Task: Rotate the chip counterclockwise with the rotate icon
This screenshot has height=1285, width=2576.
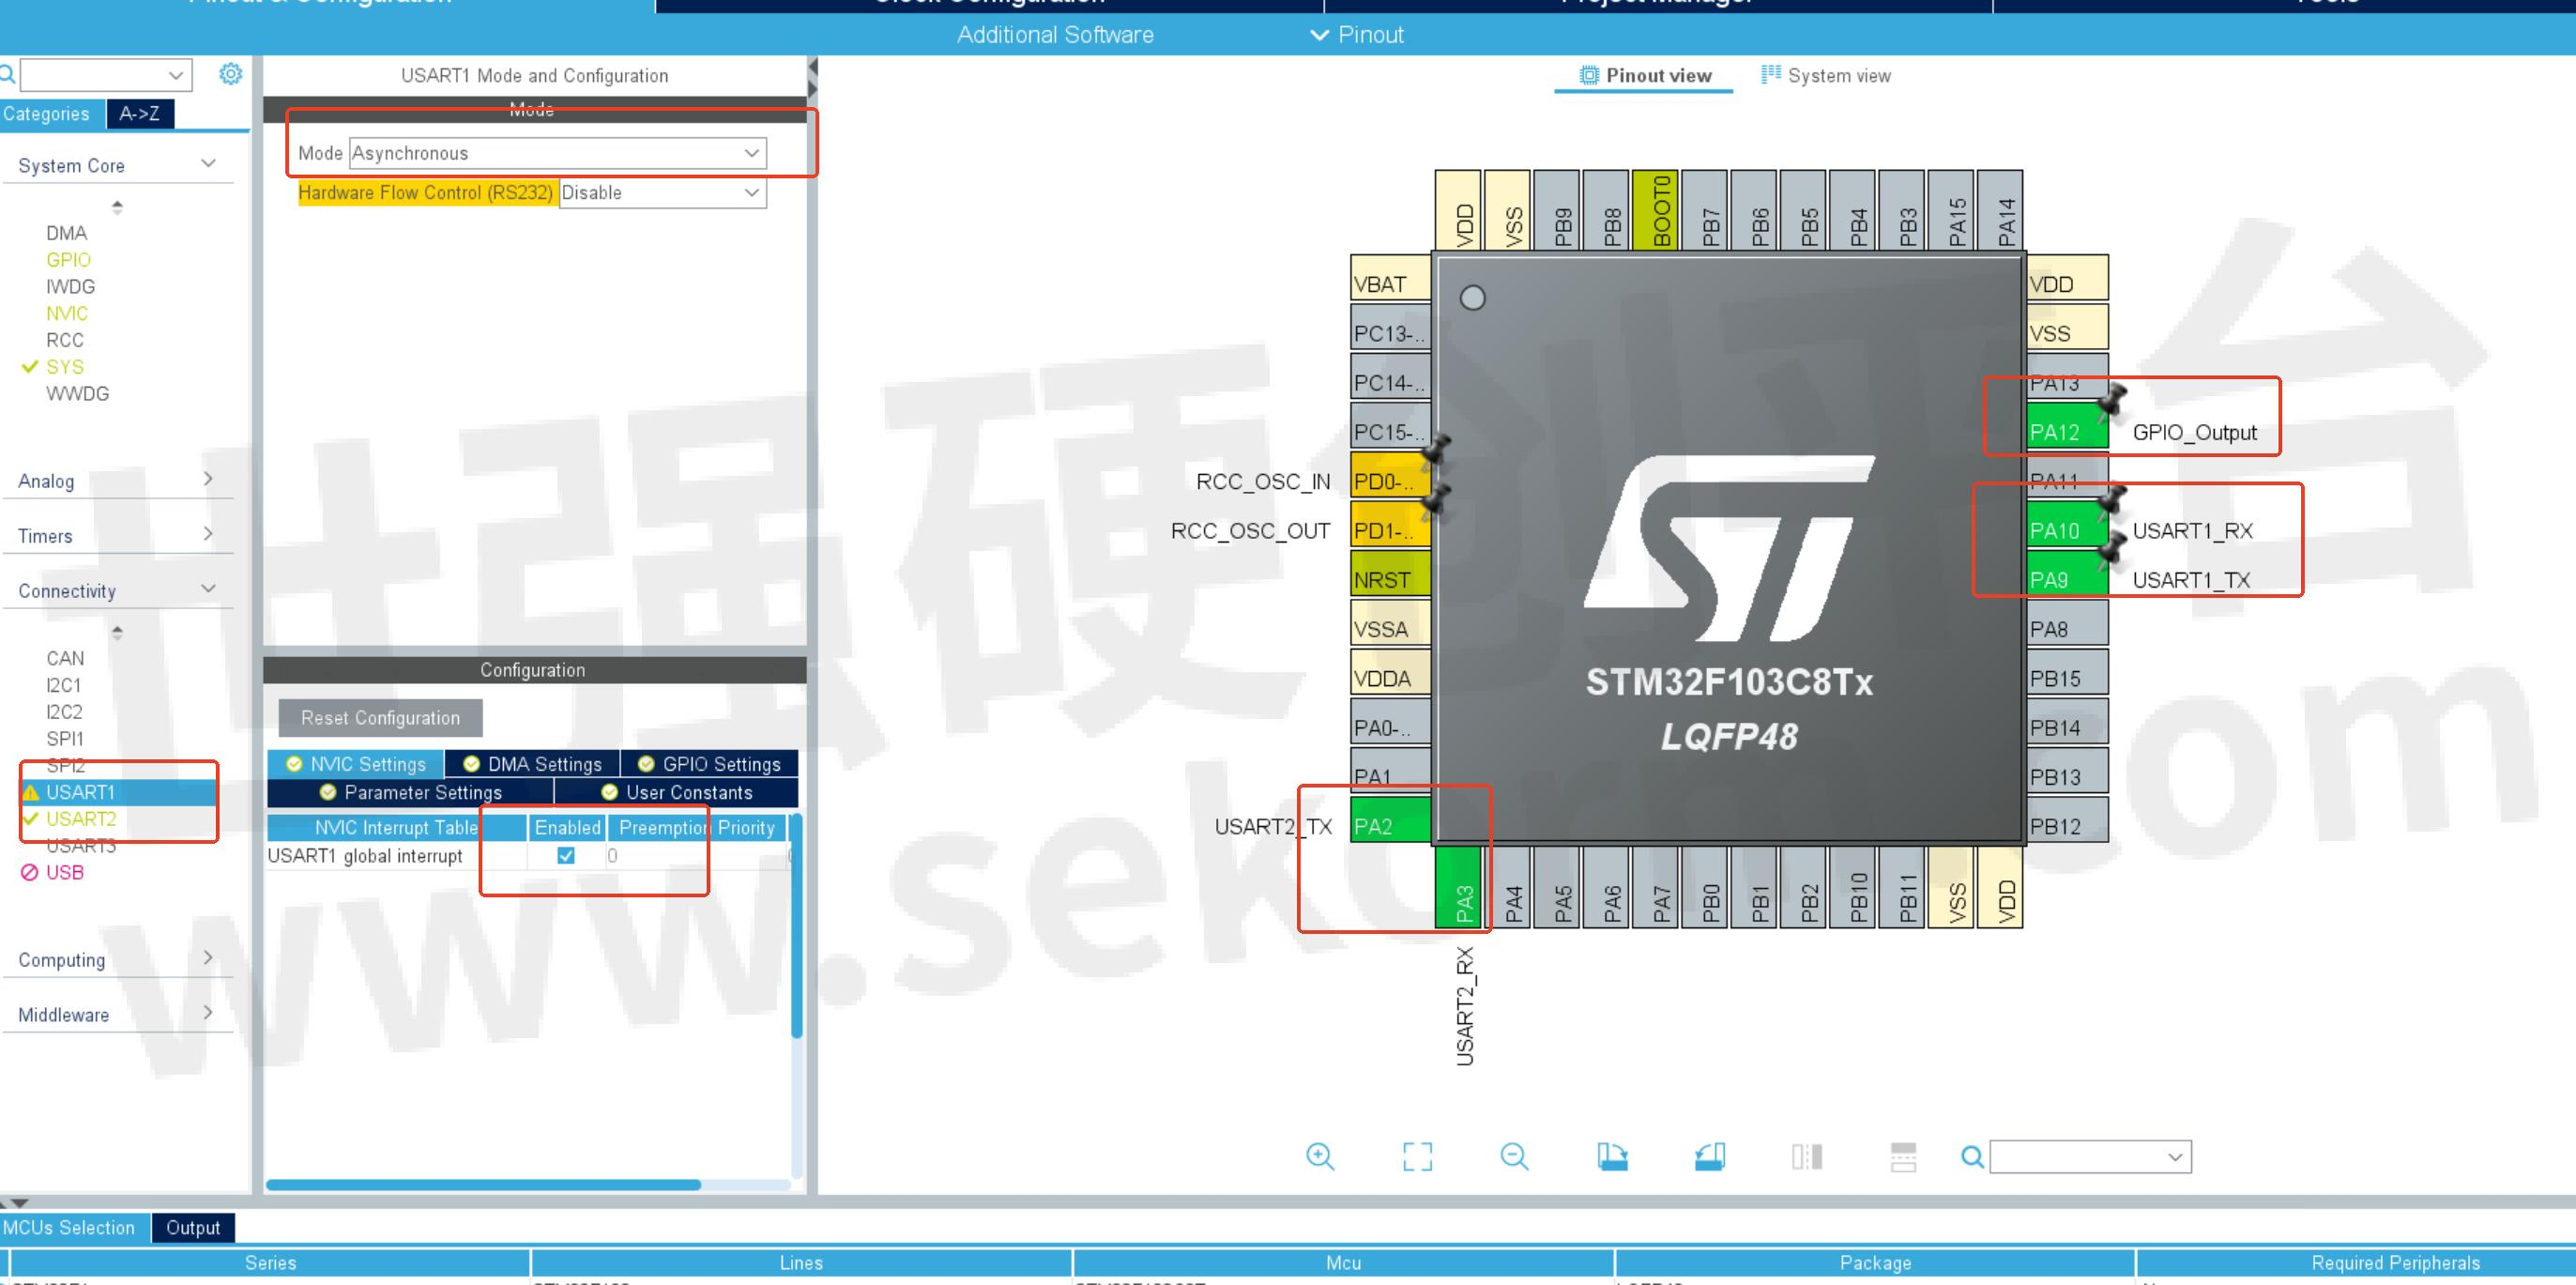Action: click(x=1708, y=1157)
